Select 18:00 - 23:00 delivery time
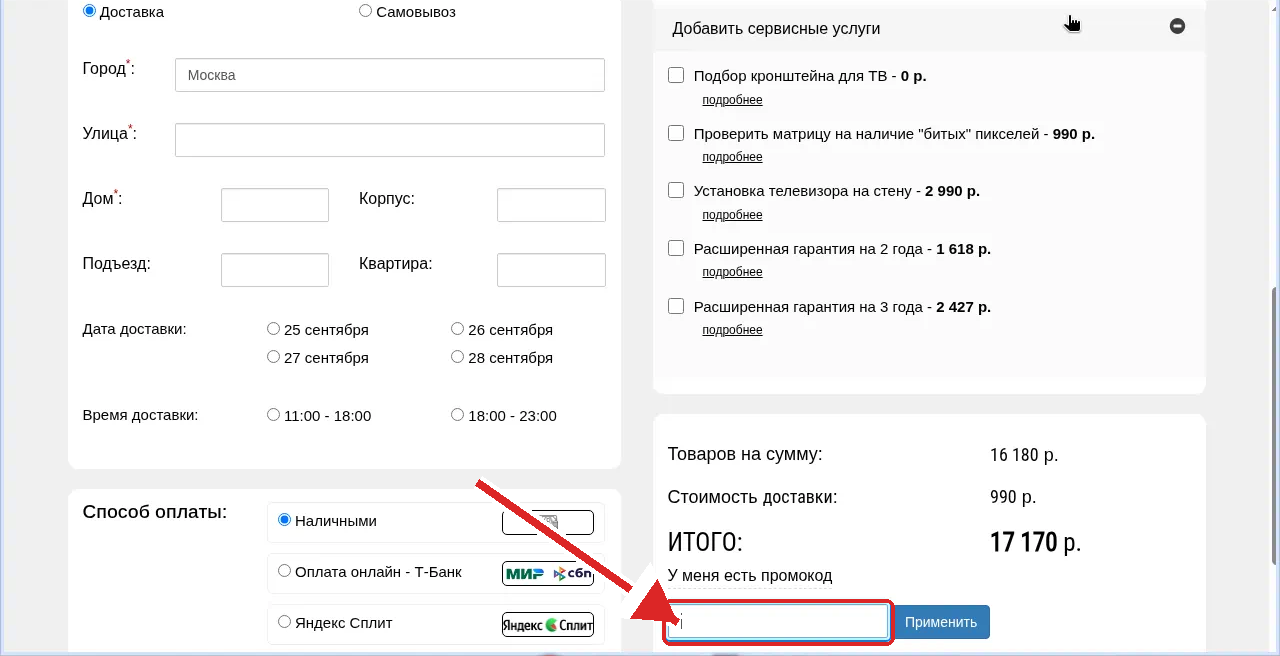Viewport: 1280px width, 656px height. pos(457,414)
